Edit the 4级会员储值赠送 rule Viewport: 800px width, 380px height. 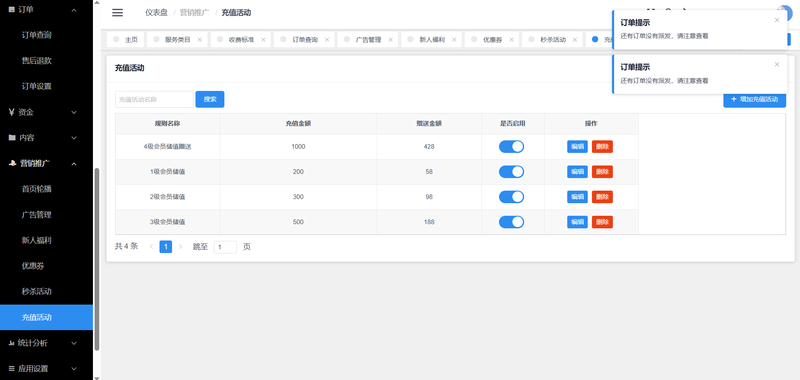577,146
